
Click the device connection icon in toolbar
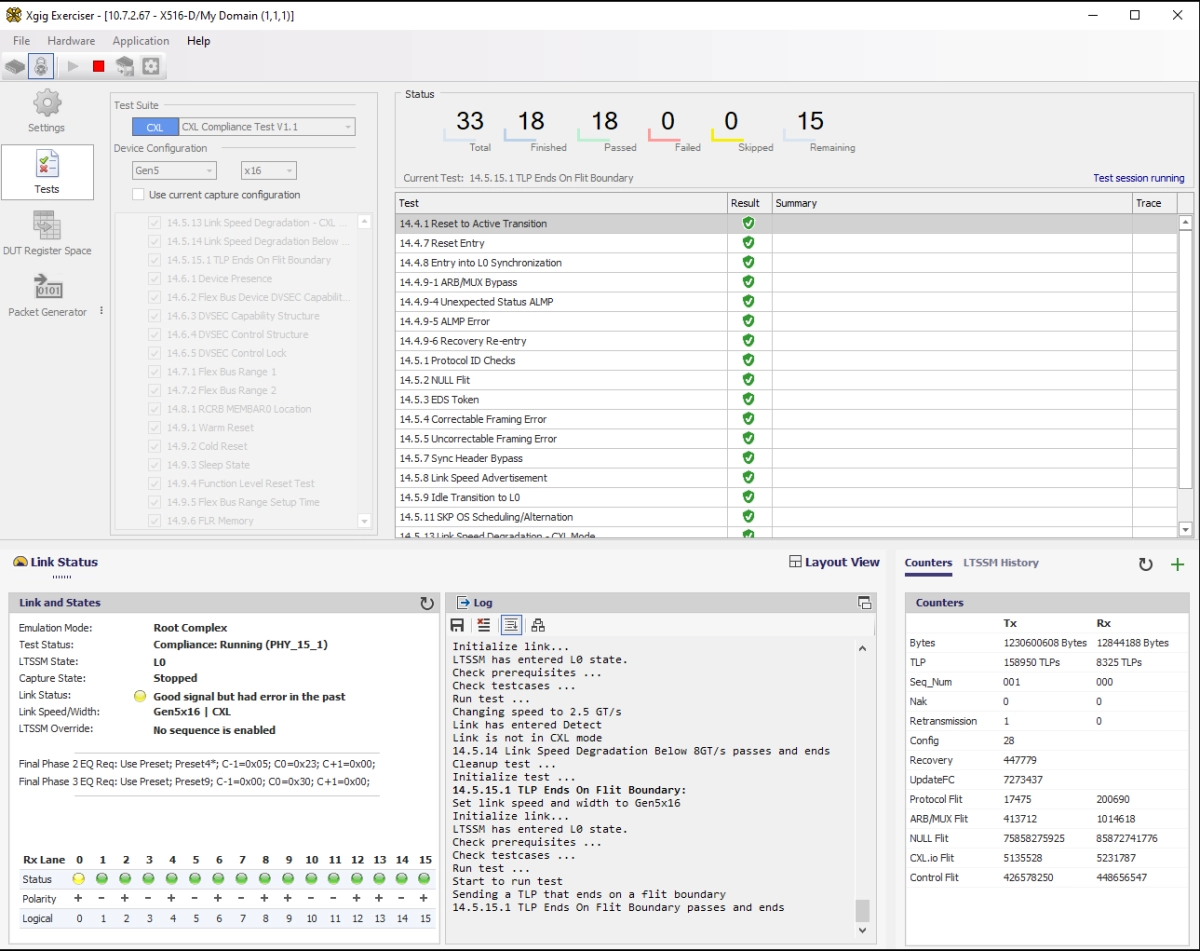click(x=15, y=67)
